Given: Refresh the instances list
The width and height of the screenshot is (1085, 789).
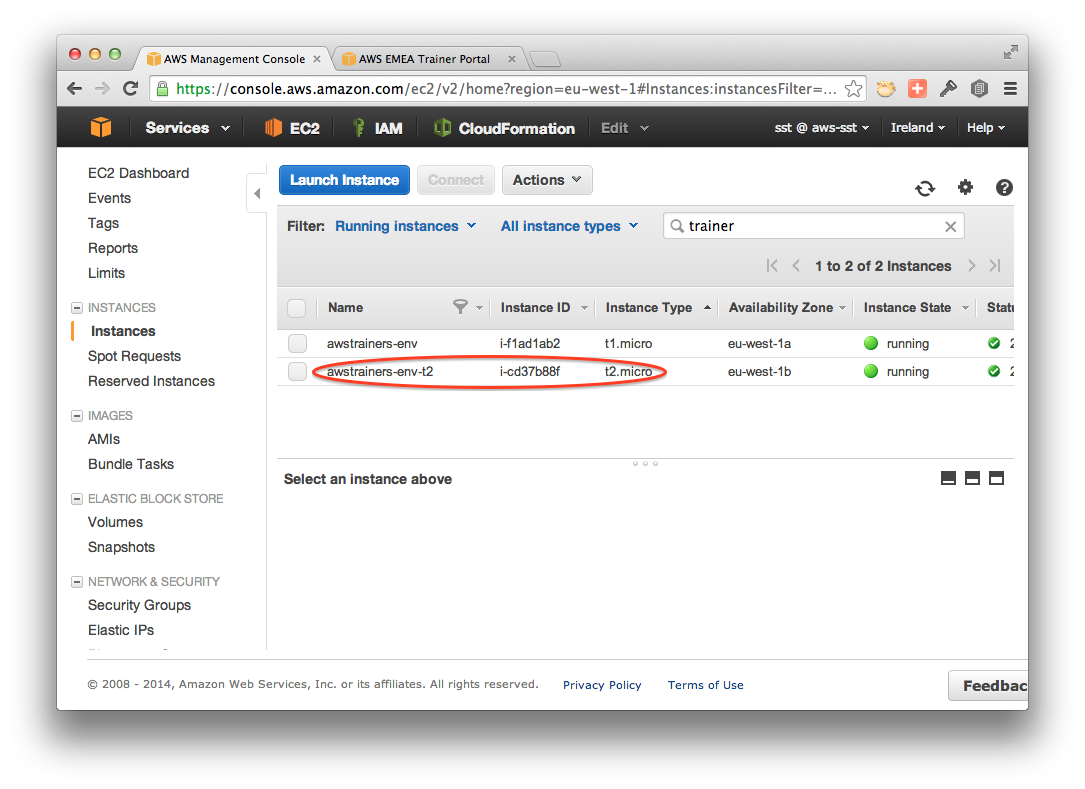Looking at the screenshot, I should 925,188.
